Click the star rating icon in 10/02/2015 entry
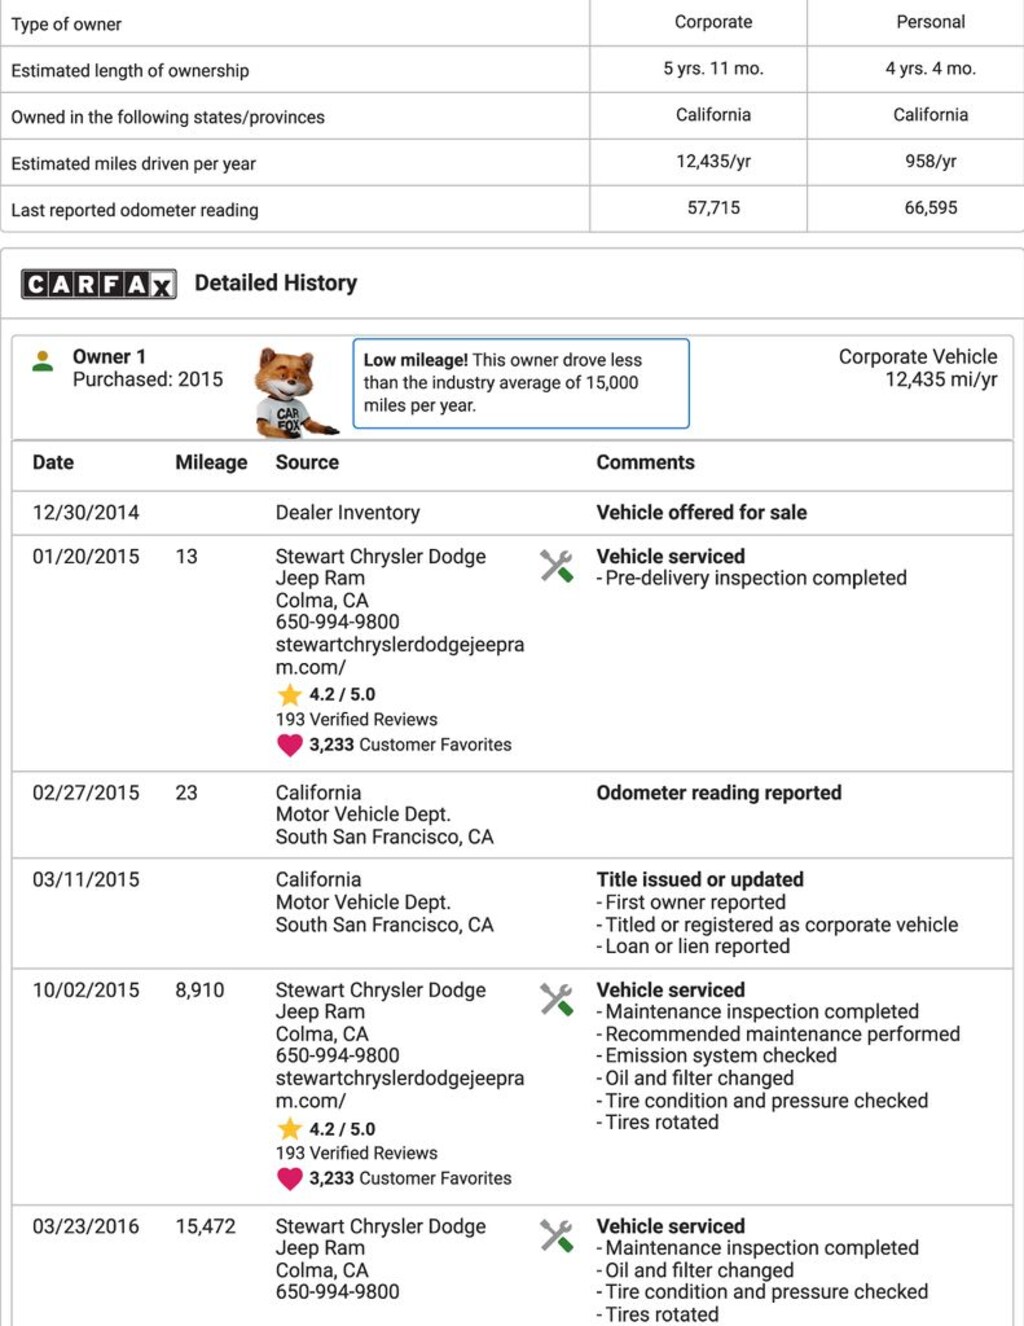1024x1326 pixels. coord(290,1129)
